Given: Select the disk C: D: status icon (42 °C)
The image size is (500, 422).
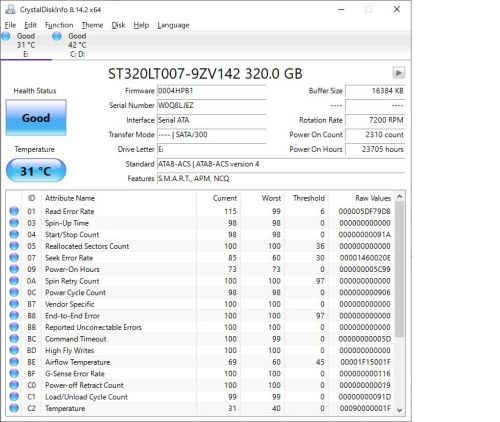Looking at the screenshot, I should (x=57, y=36).
